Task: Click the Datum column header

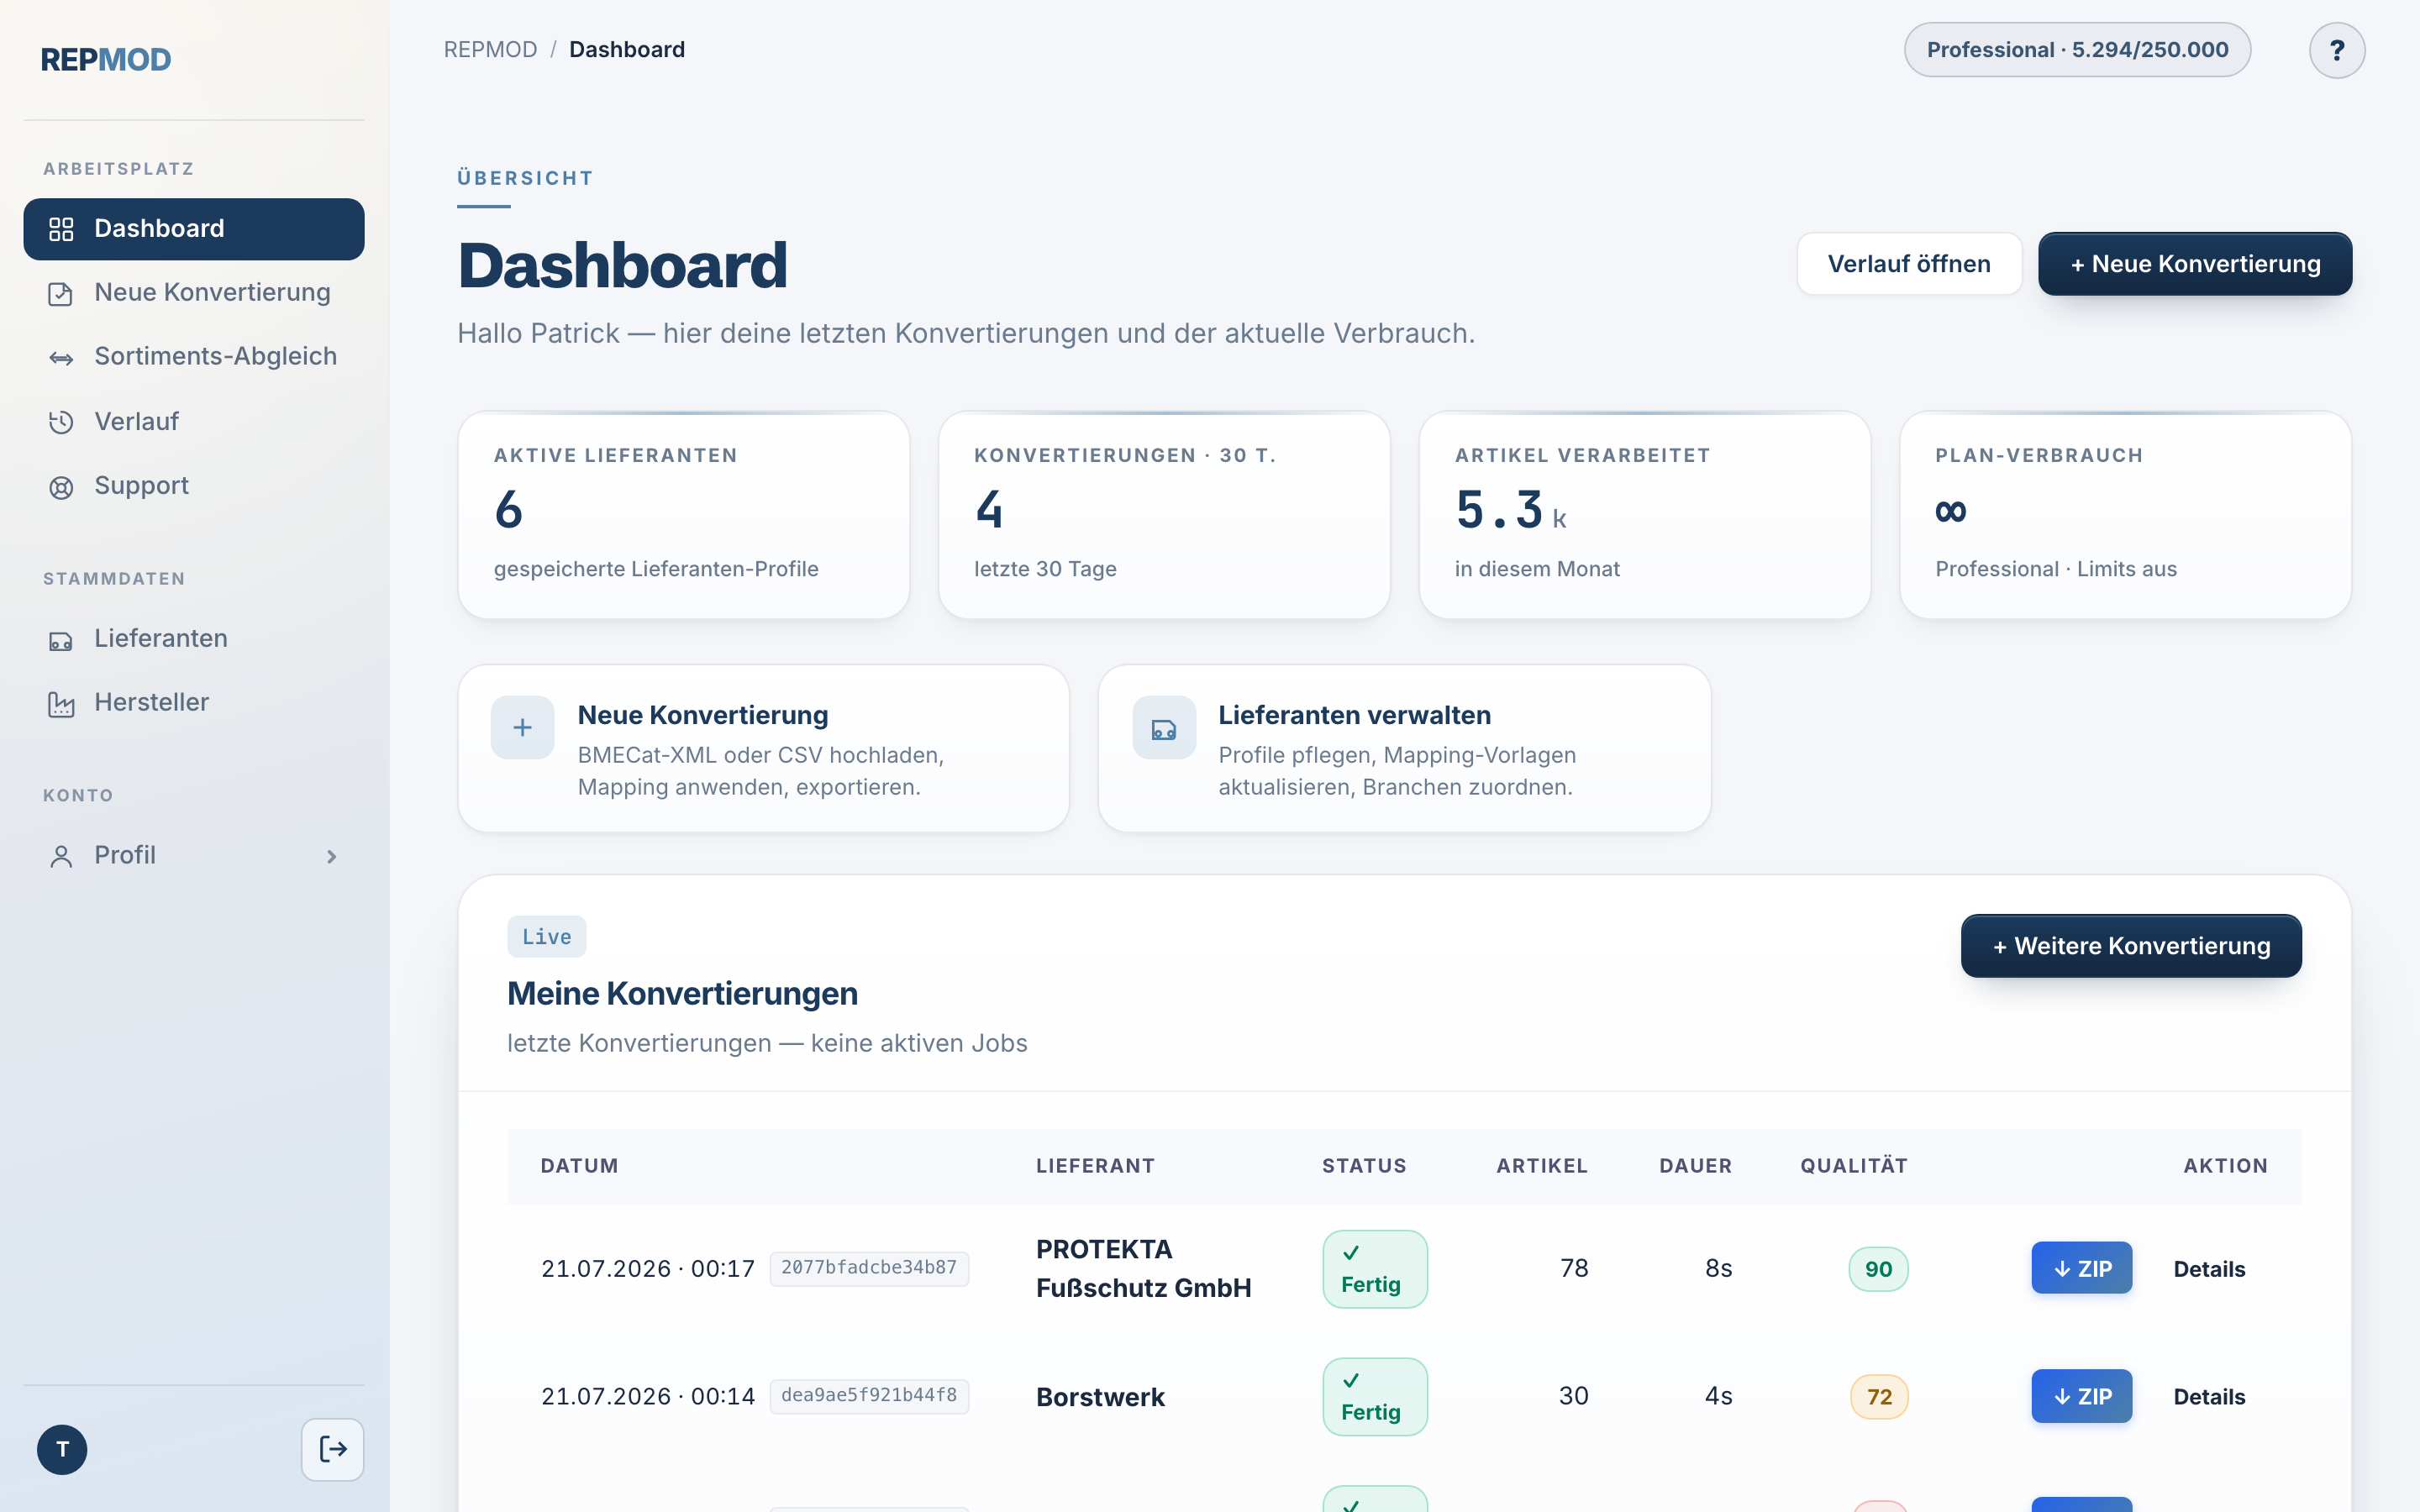Action: (x=580, y=1166)
